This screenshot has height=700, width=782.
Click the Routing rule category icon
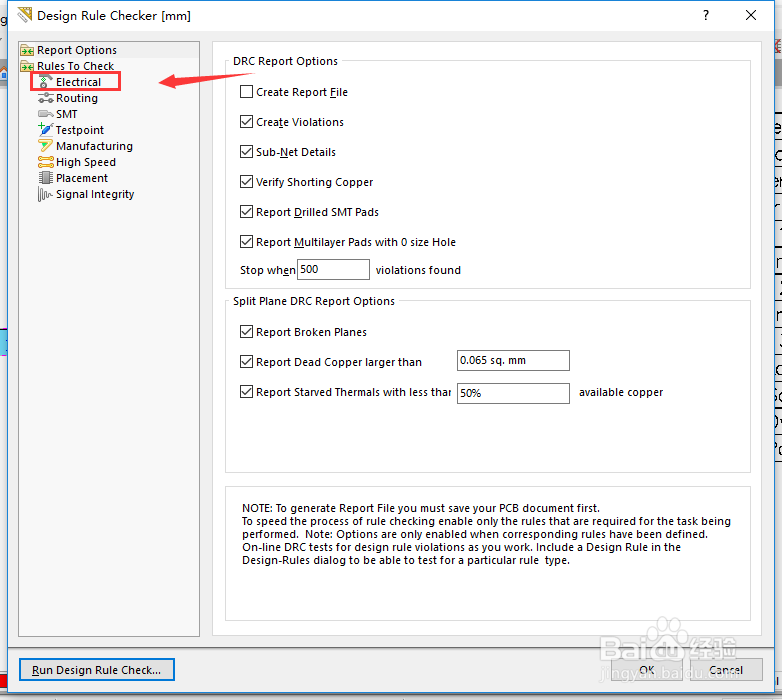coord(45,98)
